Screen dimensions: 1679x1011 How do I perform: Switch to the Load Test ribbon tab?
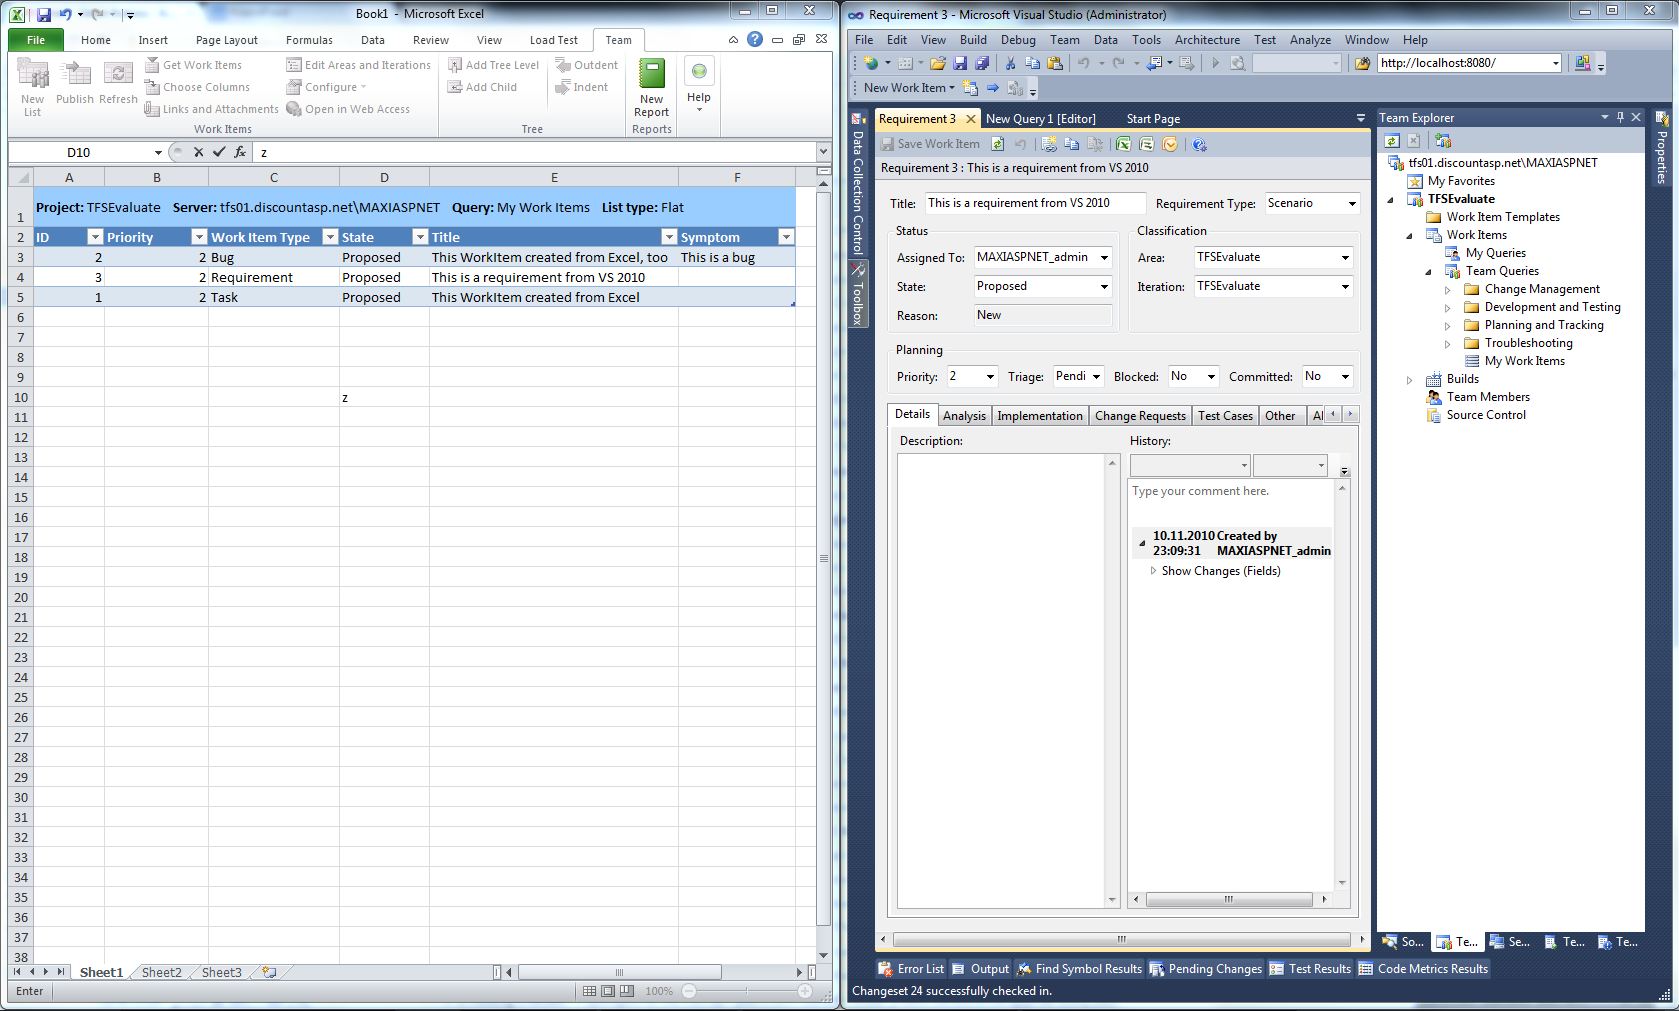coord(553,40)
